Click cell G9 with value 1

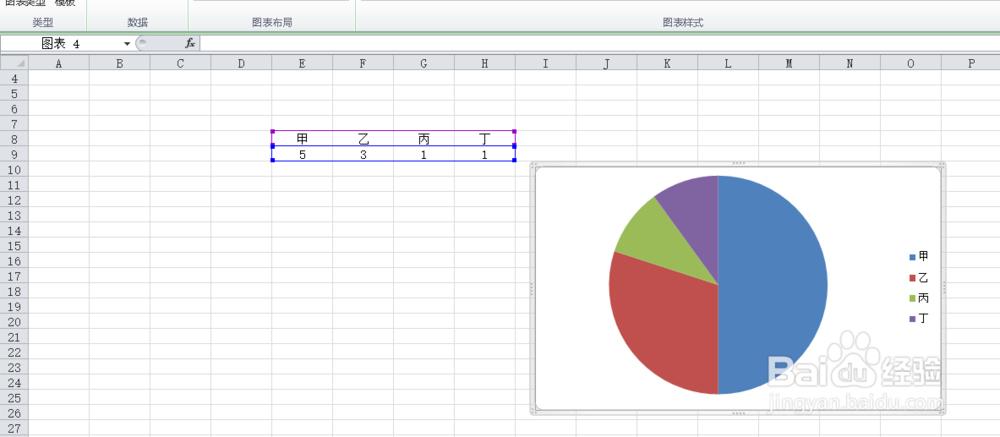click(424, 154)
